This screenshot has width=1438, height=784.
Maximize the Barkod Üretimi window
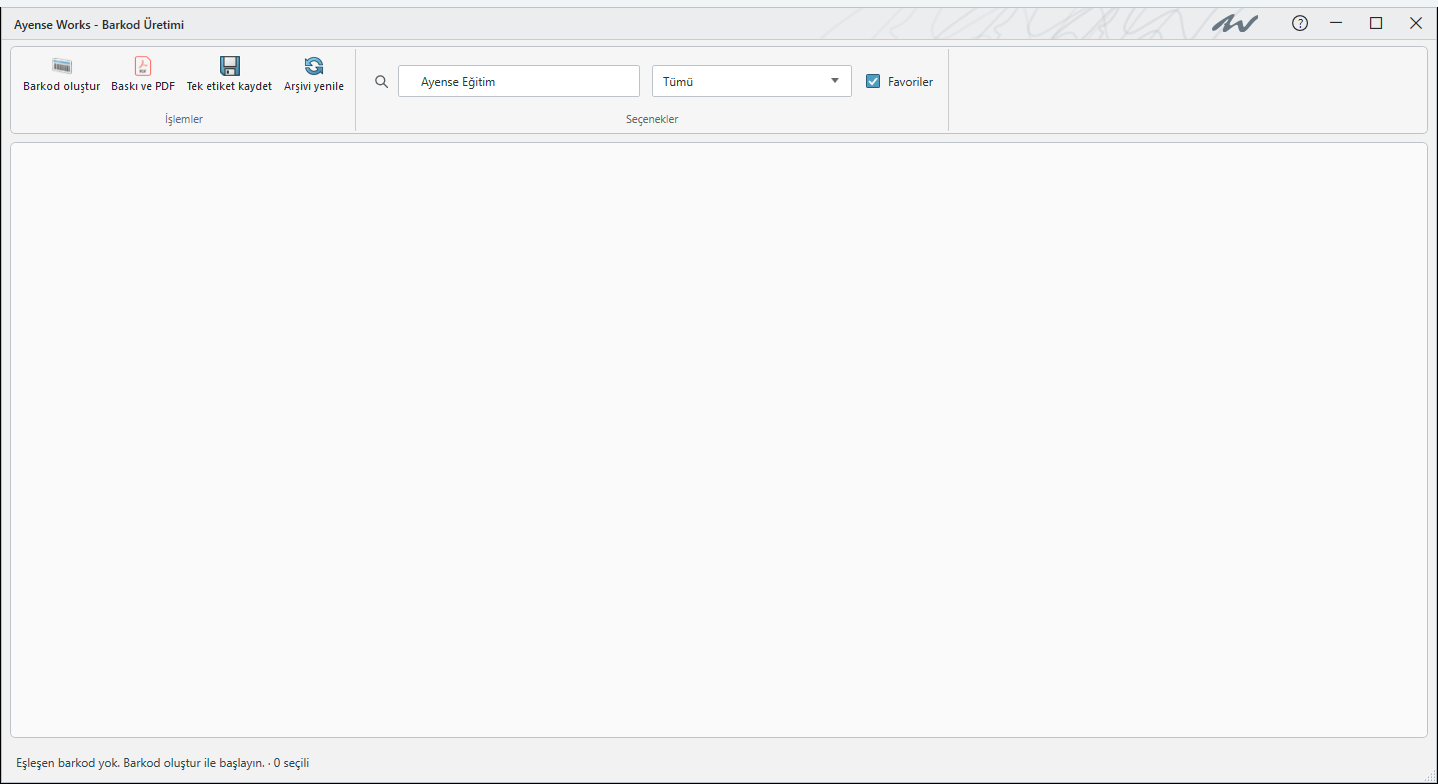(x=1376, y=23)
